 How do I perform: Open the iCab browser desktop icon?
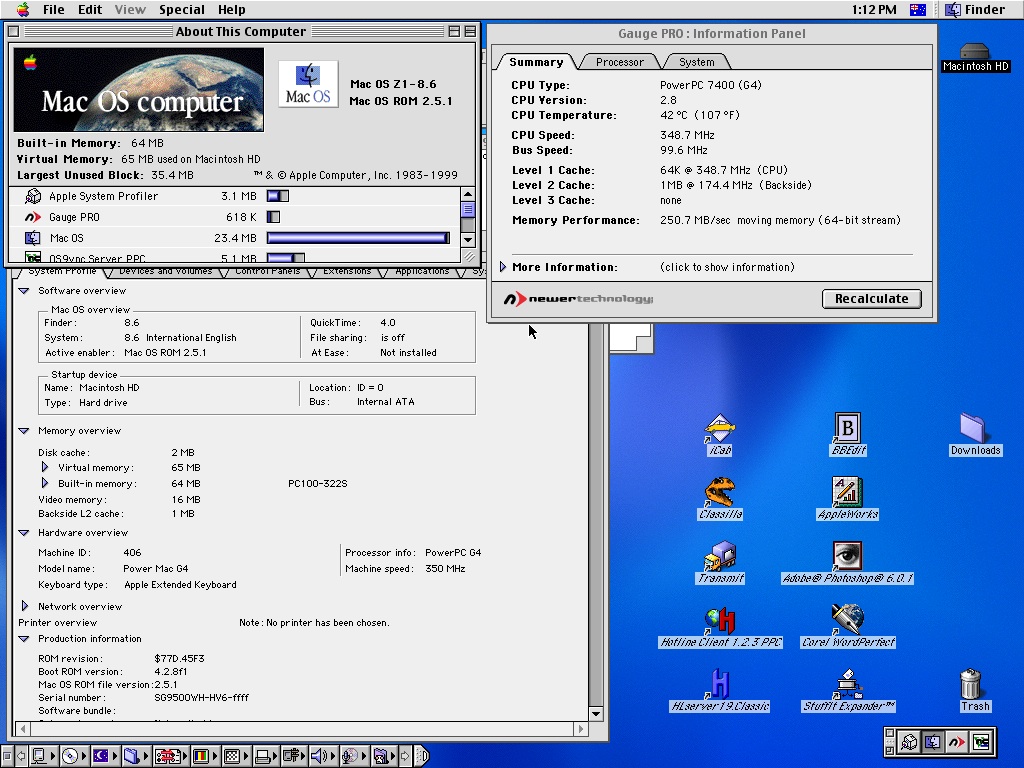719,429
